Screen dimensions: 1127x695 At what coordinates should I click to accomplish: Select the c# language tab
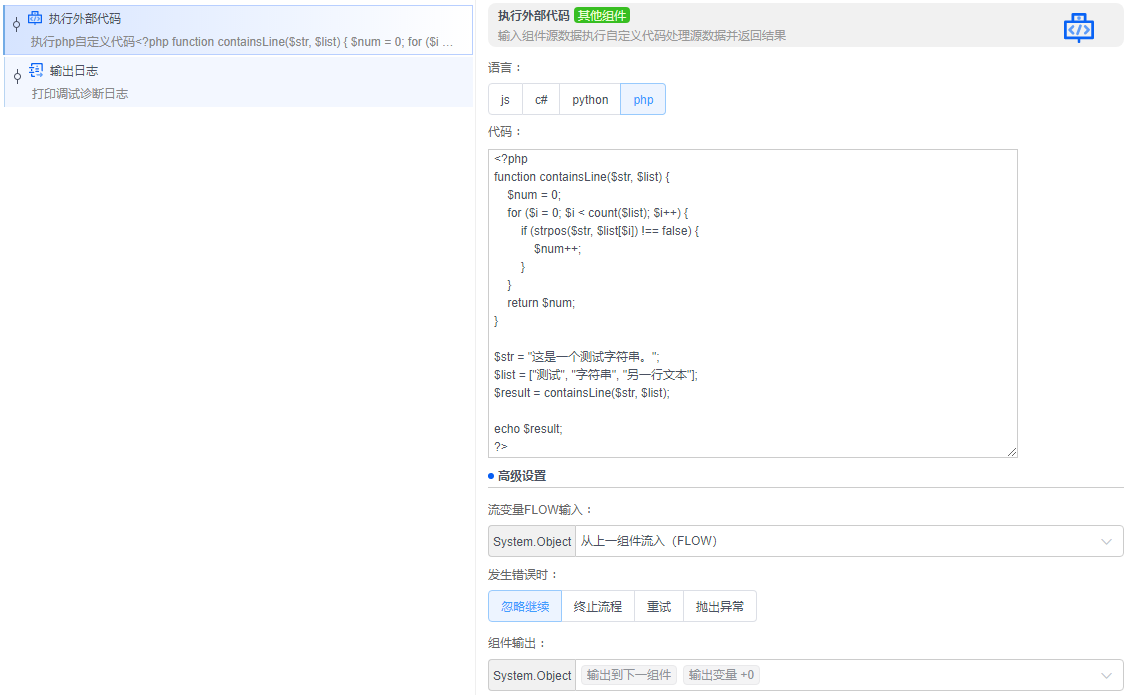click(x=541, y=99)
